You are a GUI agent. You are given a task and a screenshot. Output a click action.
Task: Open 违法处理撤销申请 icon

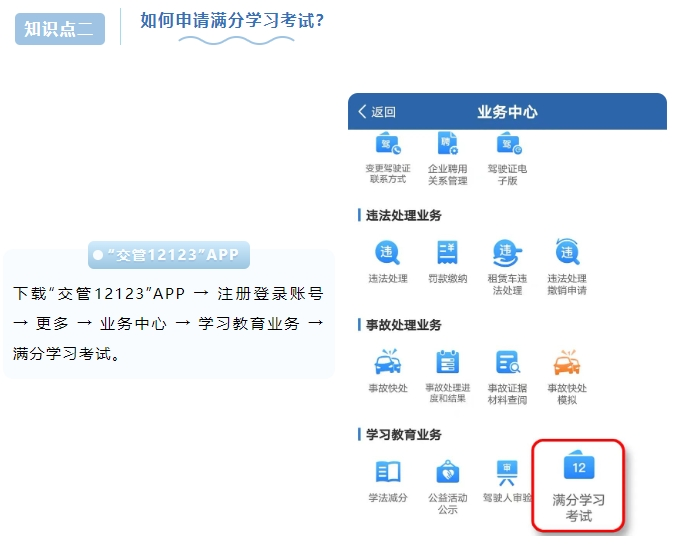(x=567, y=252)
